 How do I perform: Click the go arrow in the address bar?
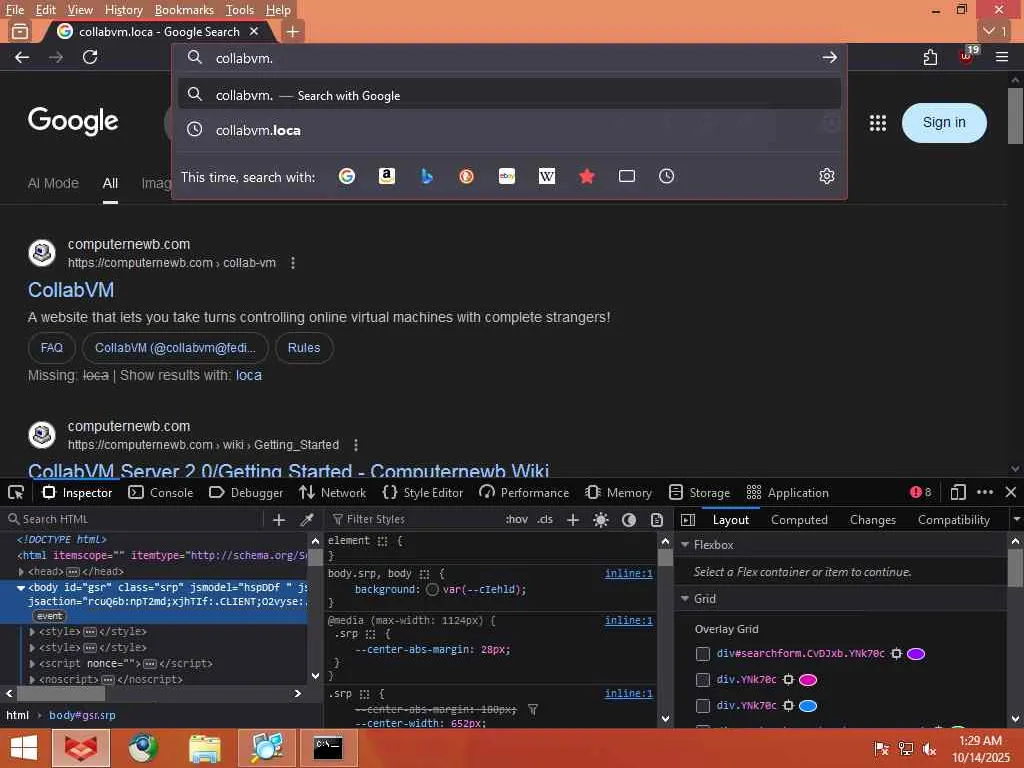pos(829,57)
